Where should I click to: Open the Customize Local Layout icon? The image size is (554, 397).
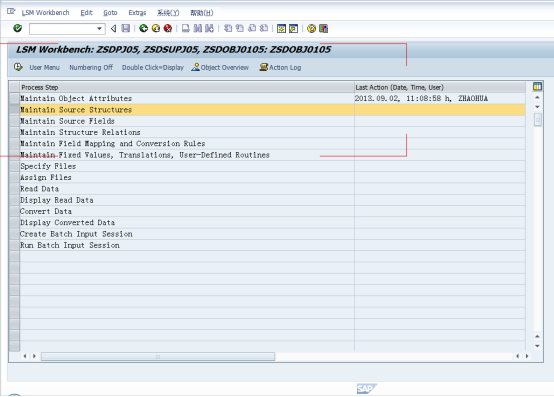[323, 29]
